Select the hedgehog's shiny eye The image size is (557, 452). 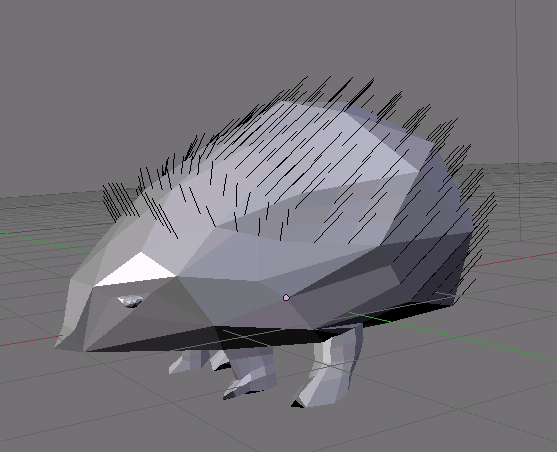131,301
